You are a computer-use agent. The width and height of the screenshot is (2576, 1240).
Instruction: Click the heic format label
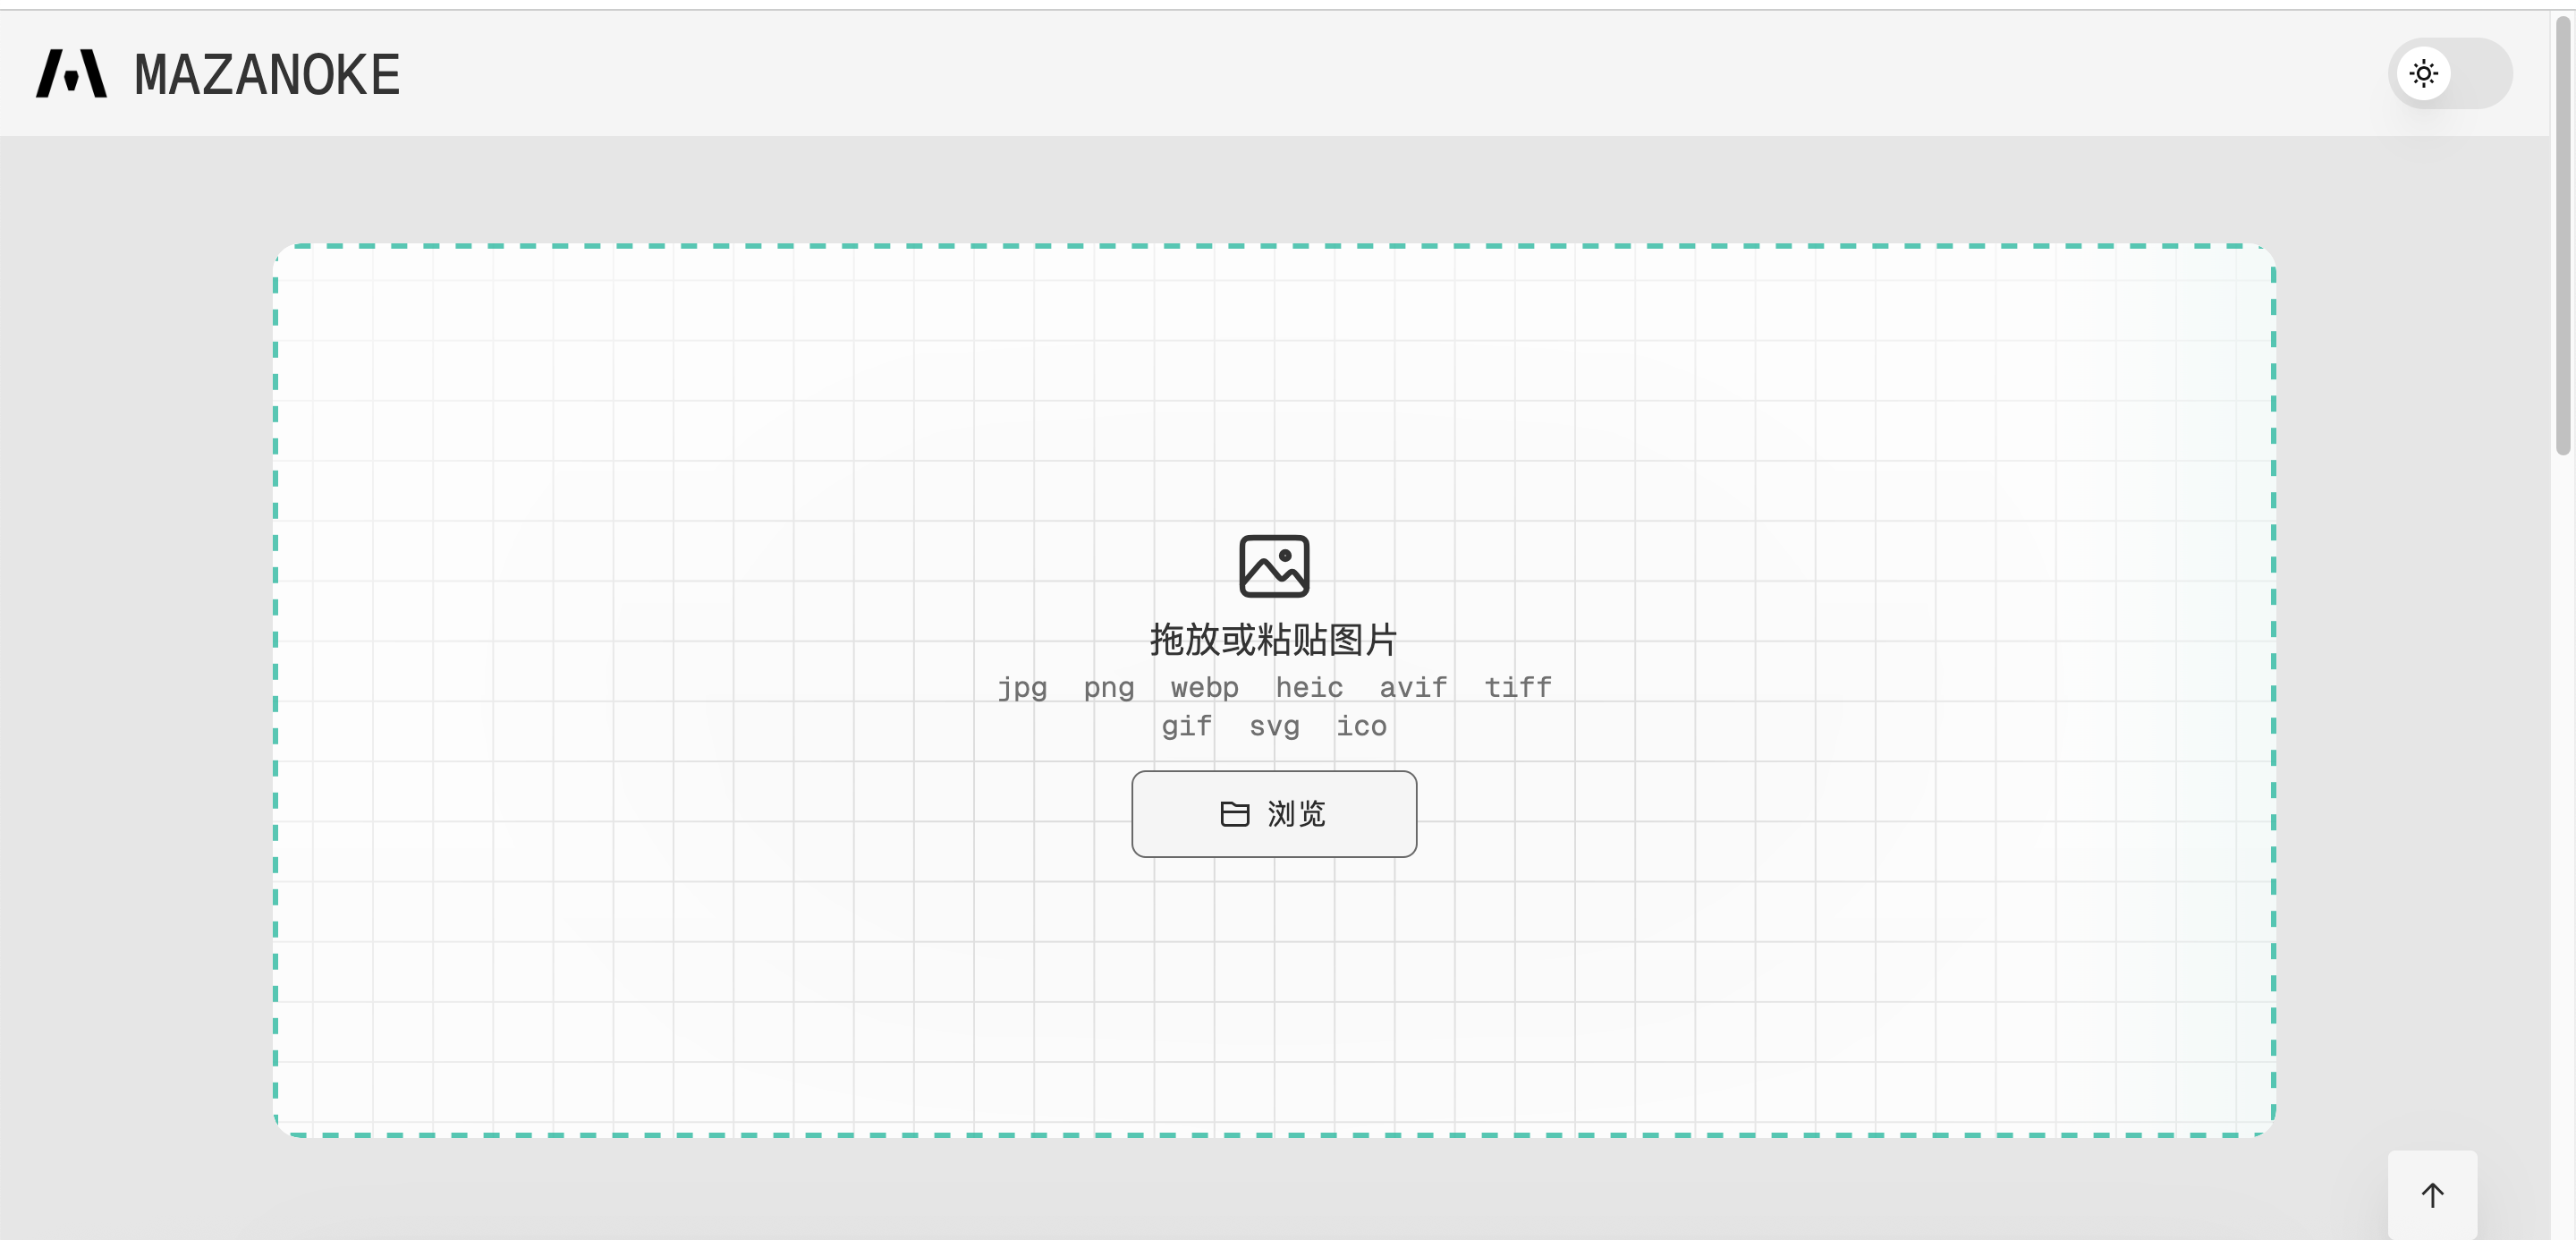coord(1309,688)
